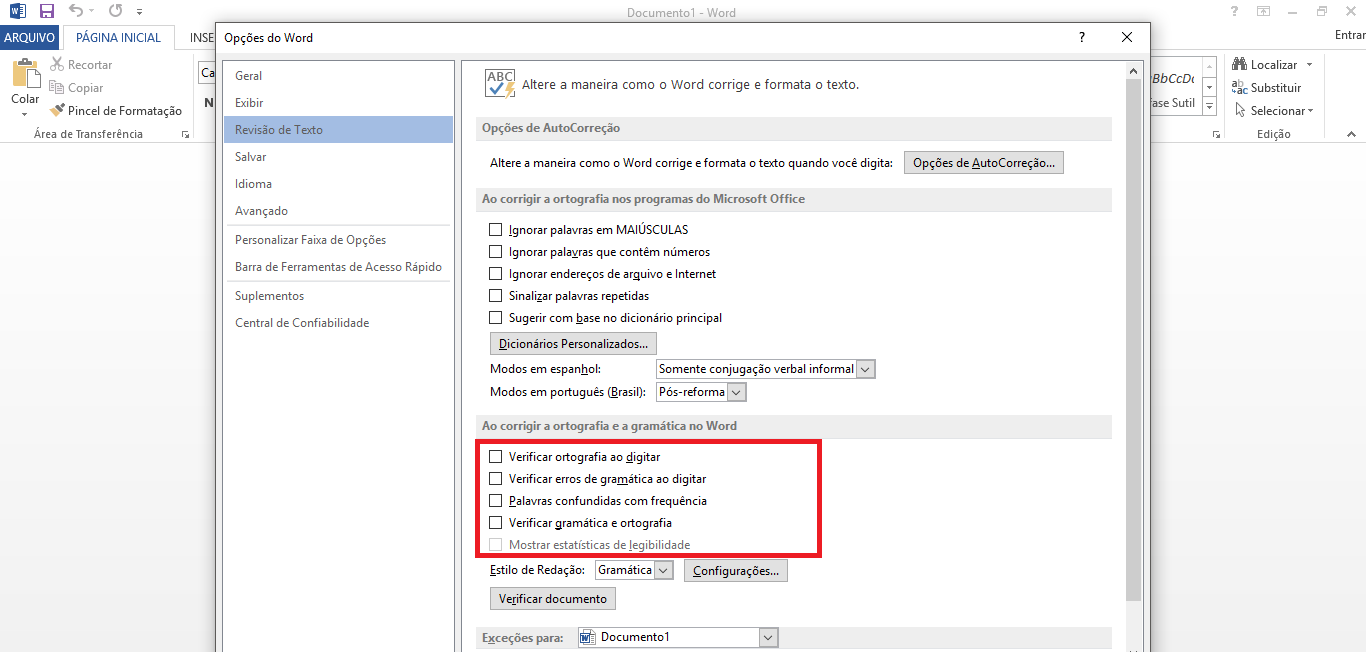Viewport: 1366px width, 652px height.
Task: Click the Localizar binoculars icon
Action: (1239, 64)
